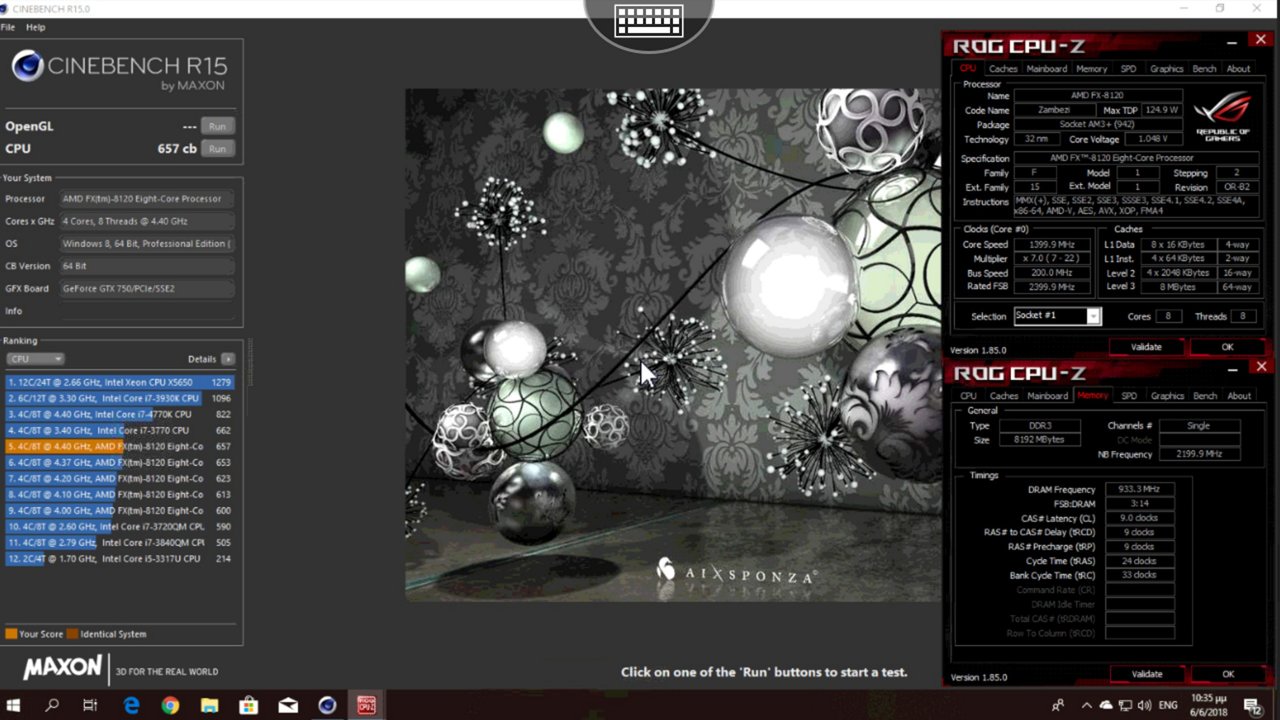
Task: Click the Cinebench taskbar icon
Action: tap(327, 705)
